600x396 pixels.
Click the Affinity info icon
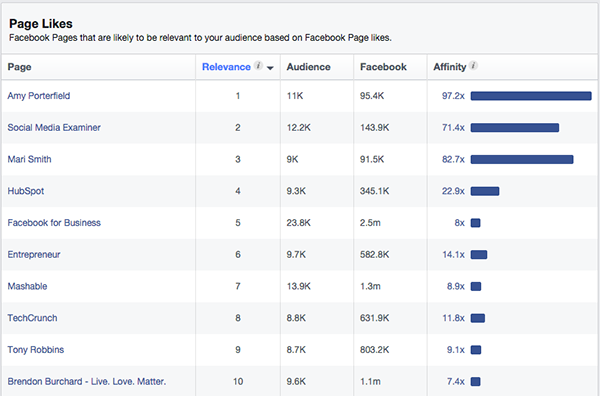(x=473, y=66)
